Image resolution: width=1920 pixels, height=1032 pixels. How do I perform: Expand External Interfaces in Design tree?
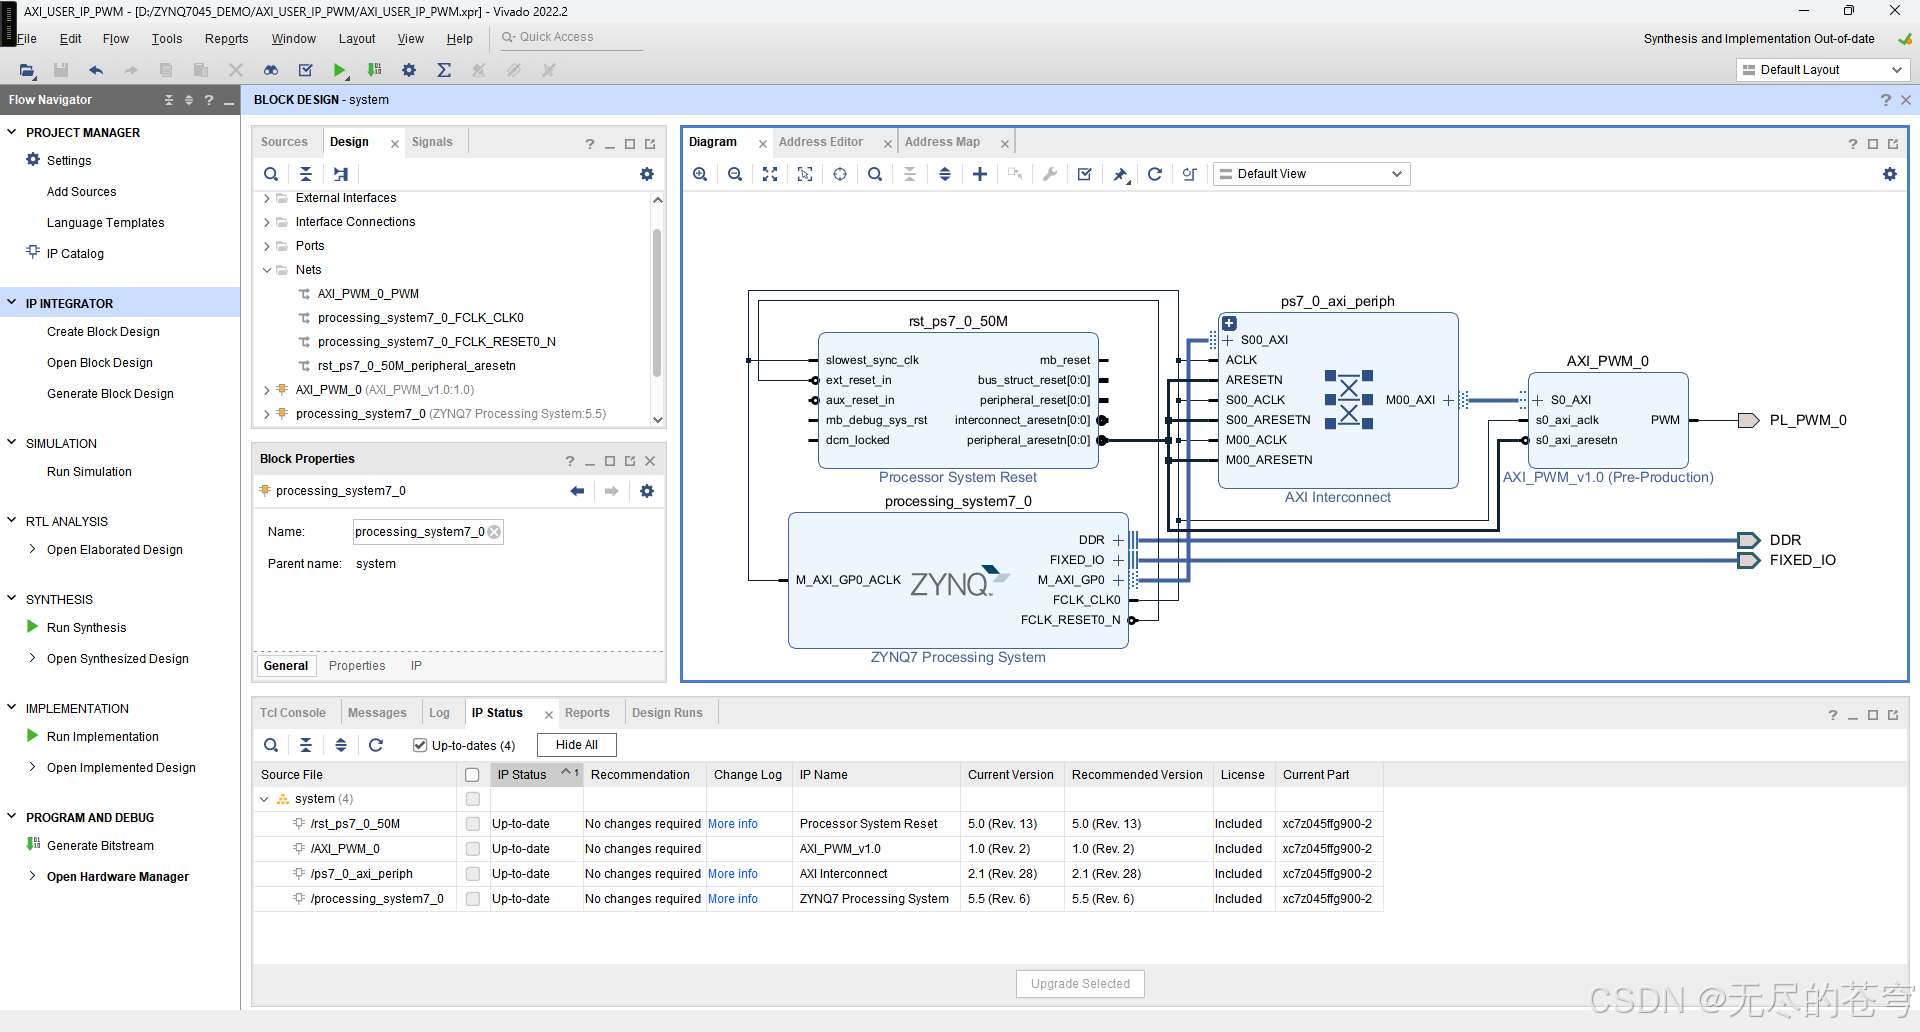click(266, 198)
